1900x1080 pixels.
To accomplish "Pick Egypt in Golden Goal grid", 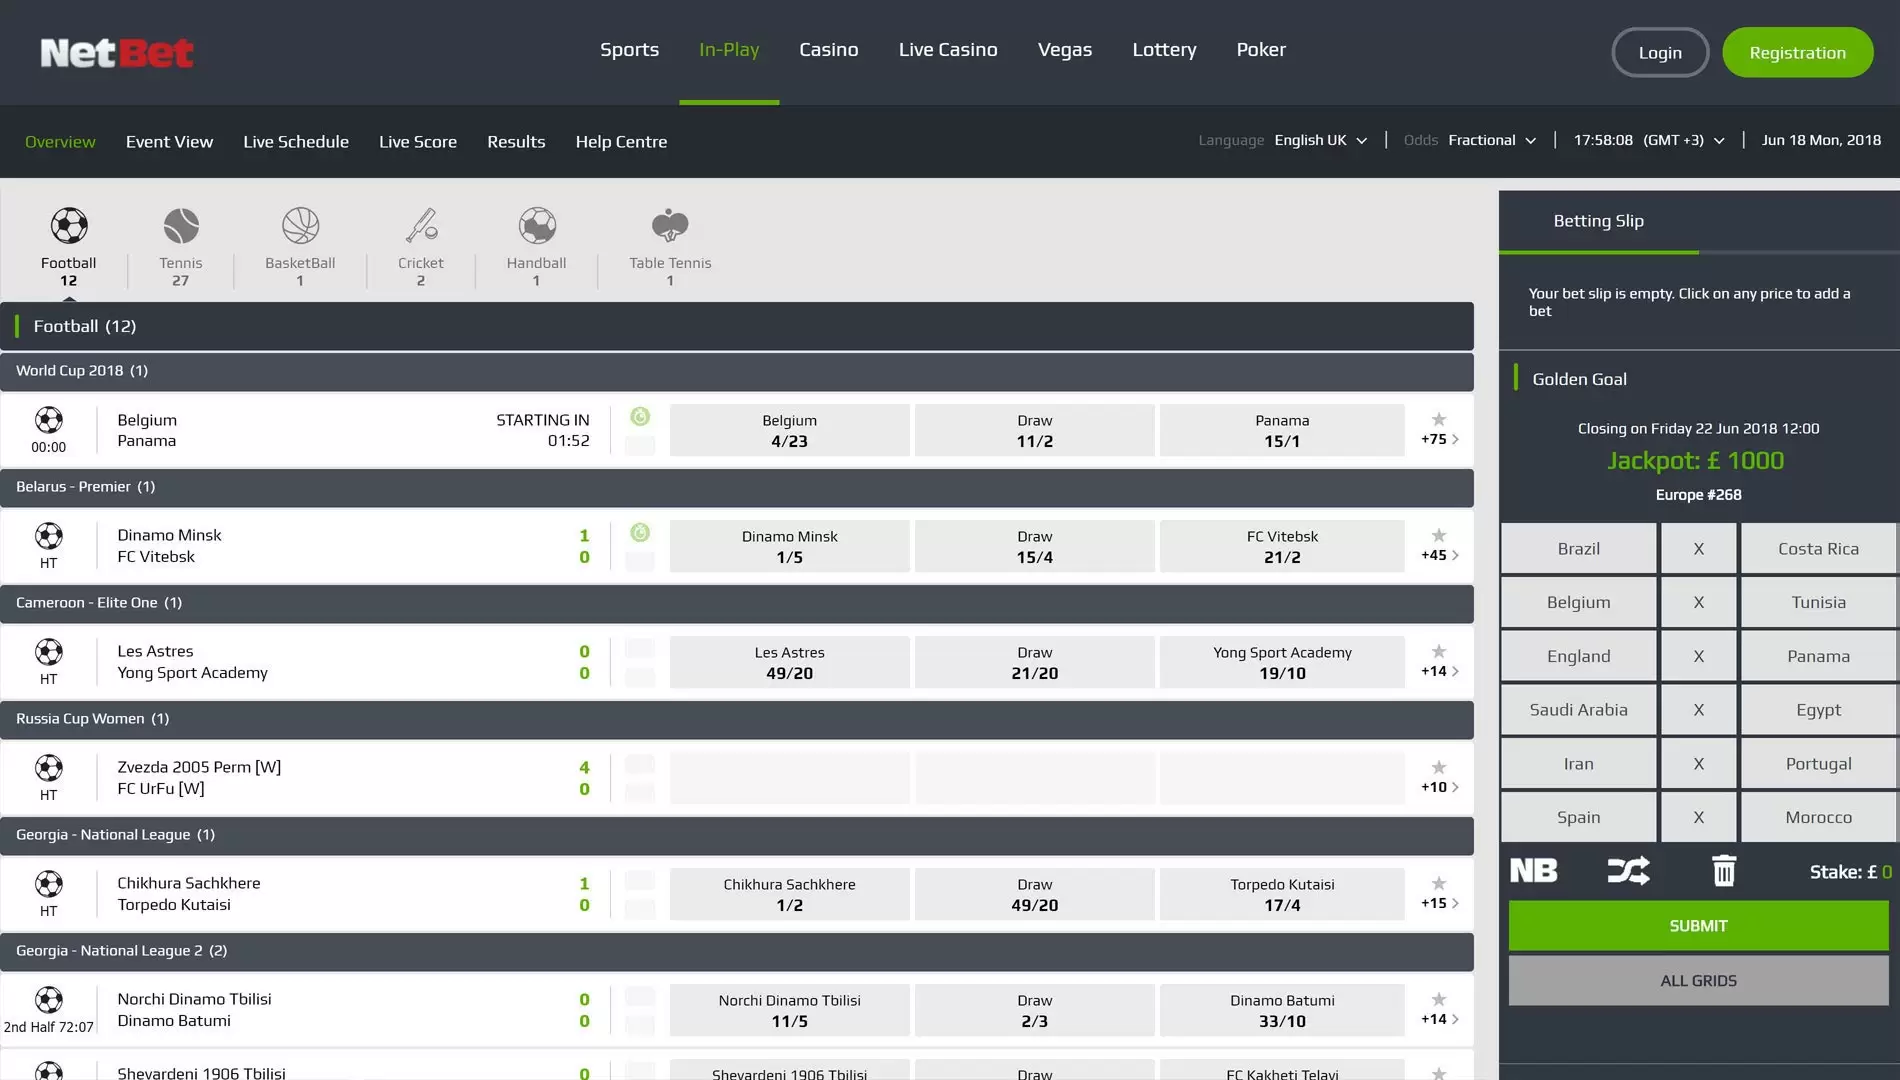I will [1818, 709].
